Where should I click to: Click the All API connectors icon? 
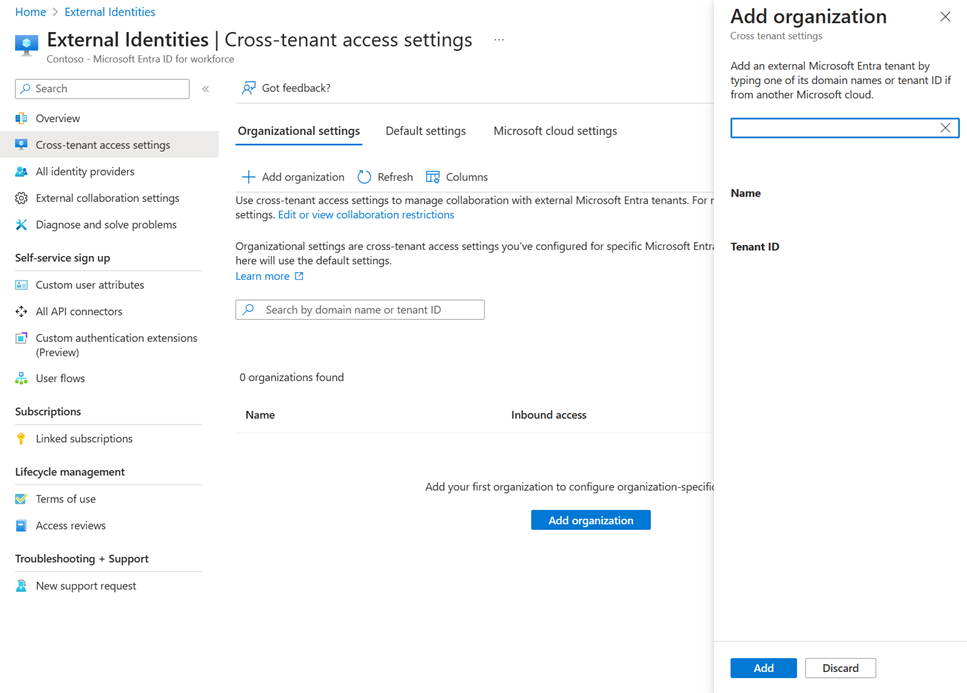[22, 311]
